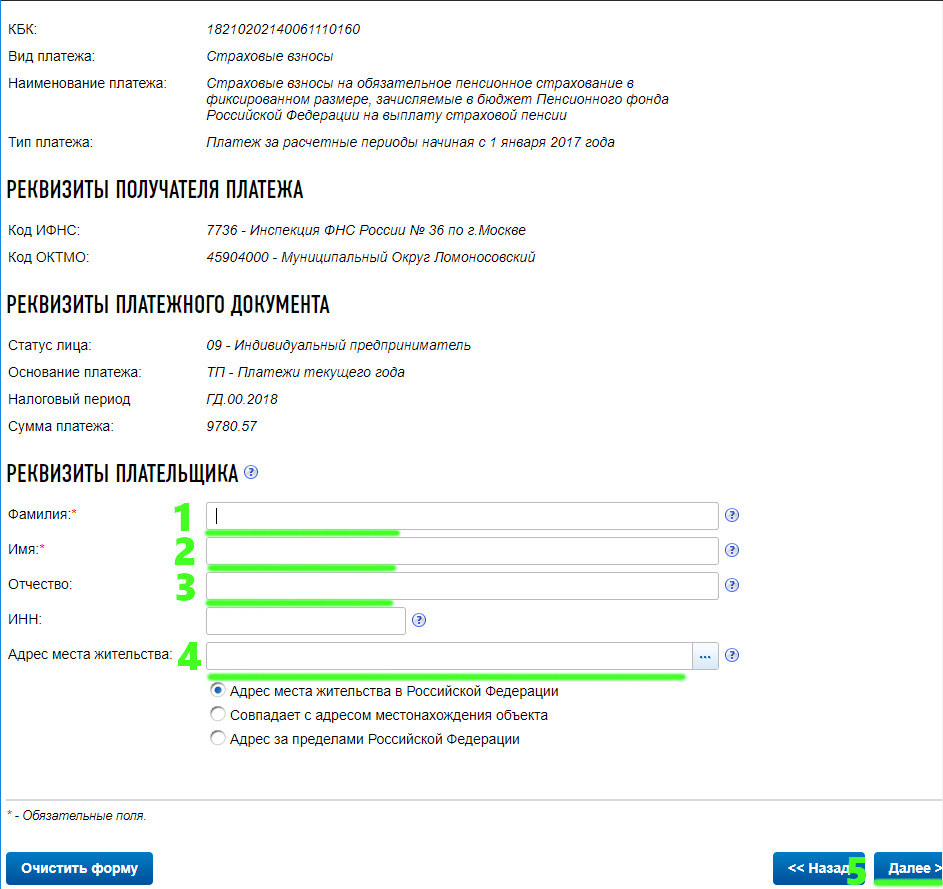Activate the ИНН input field

[x=305, y=620]
